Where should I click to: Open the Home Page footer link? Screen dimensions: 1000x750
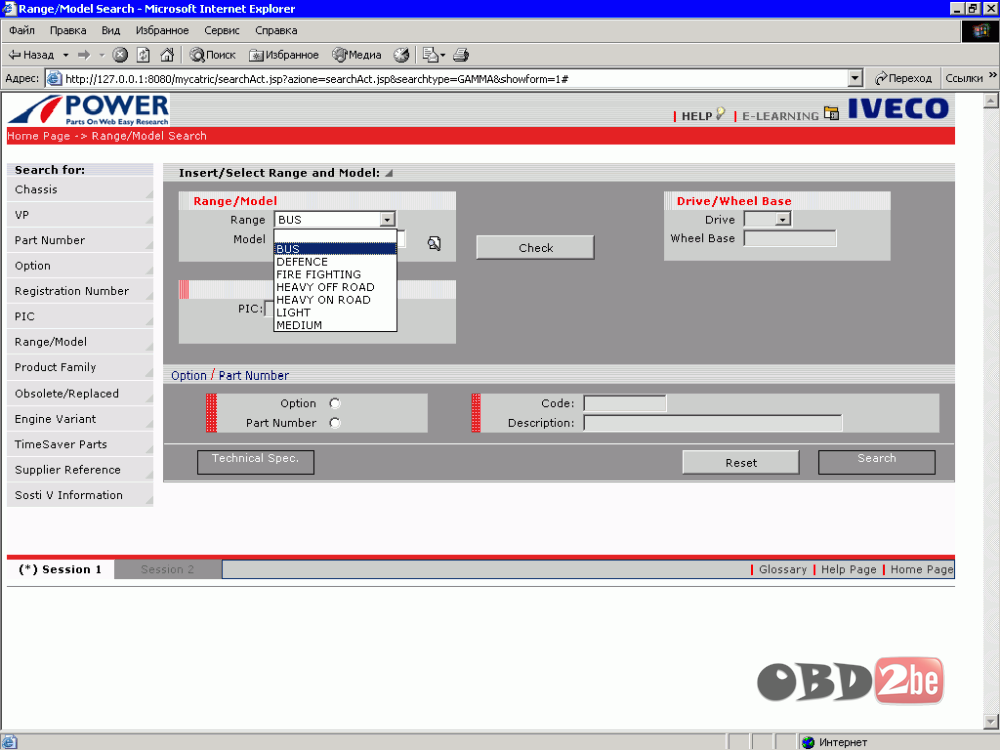coord(922,570)
